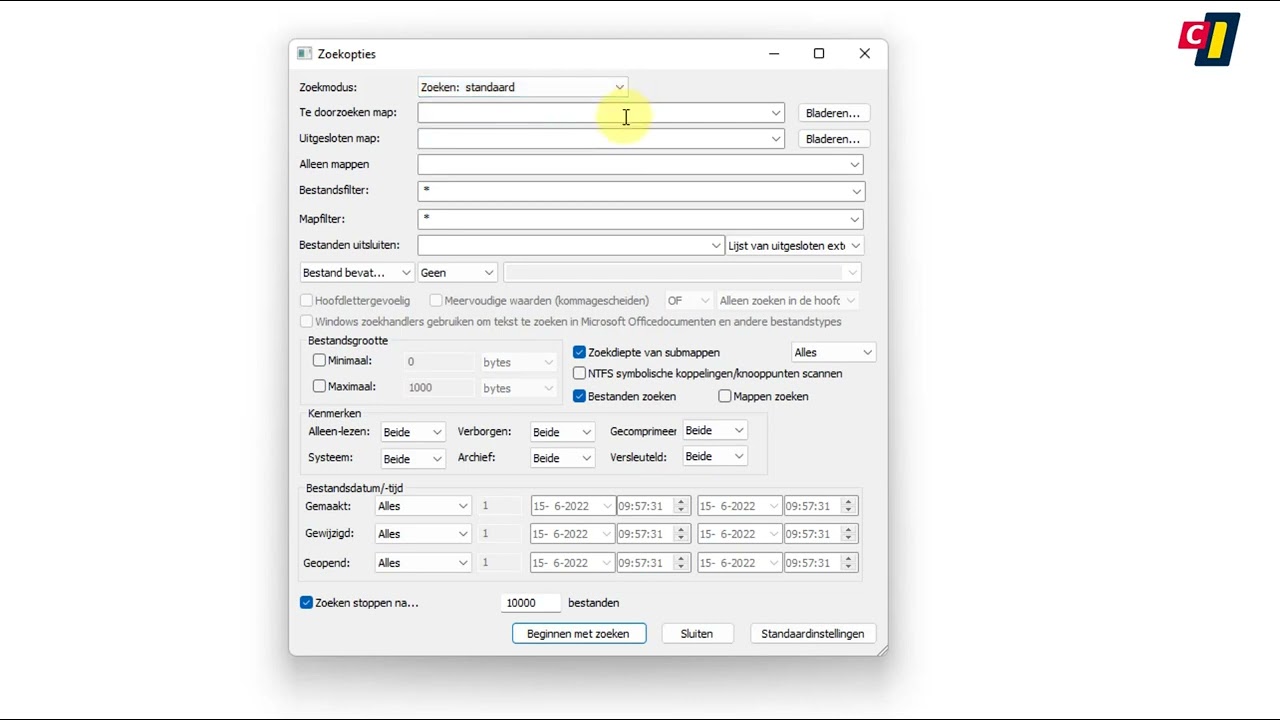Expand the Bestandsfilter dropdown list
This screenshot has height=720, width=1280.
tap(856, 190)
